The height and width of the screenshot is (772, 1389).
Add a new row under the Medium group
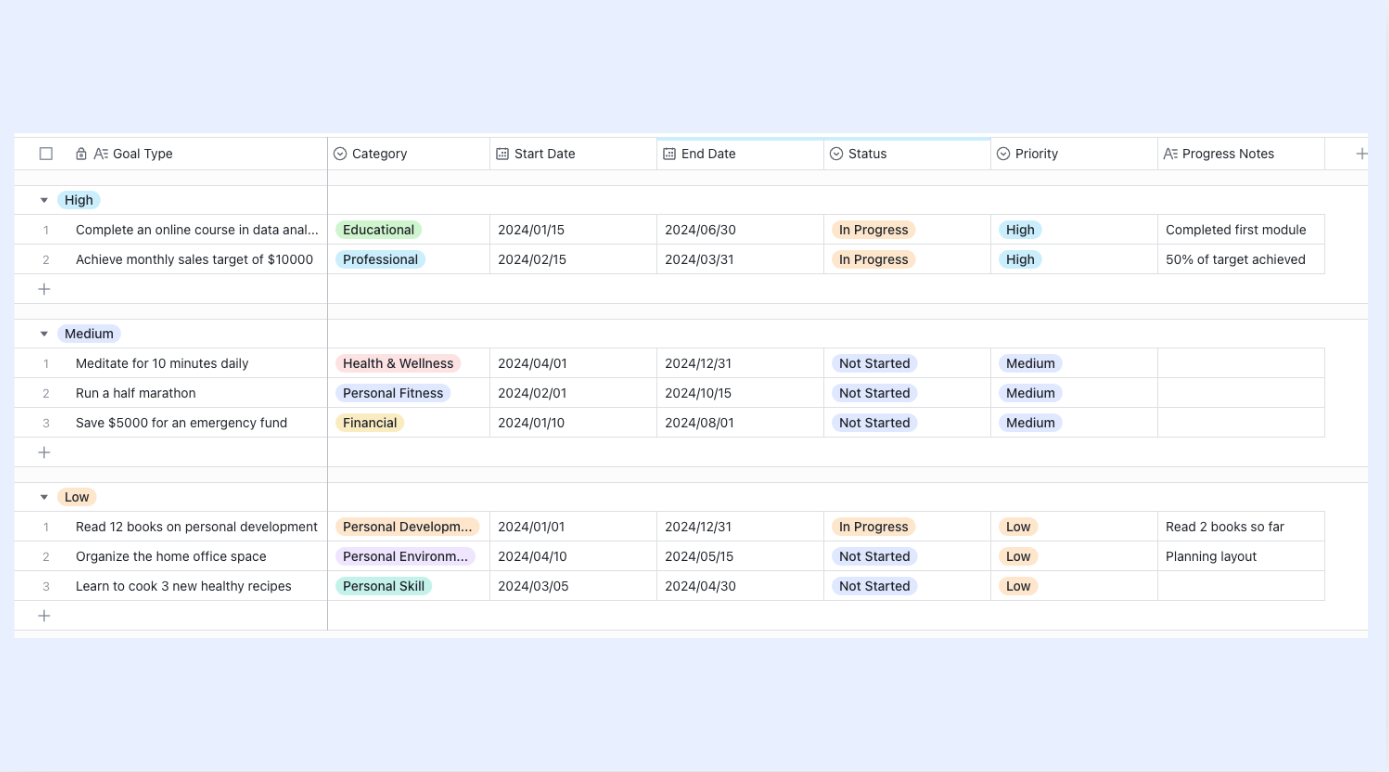44,453
